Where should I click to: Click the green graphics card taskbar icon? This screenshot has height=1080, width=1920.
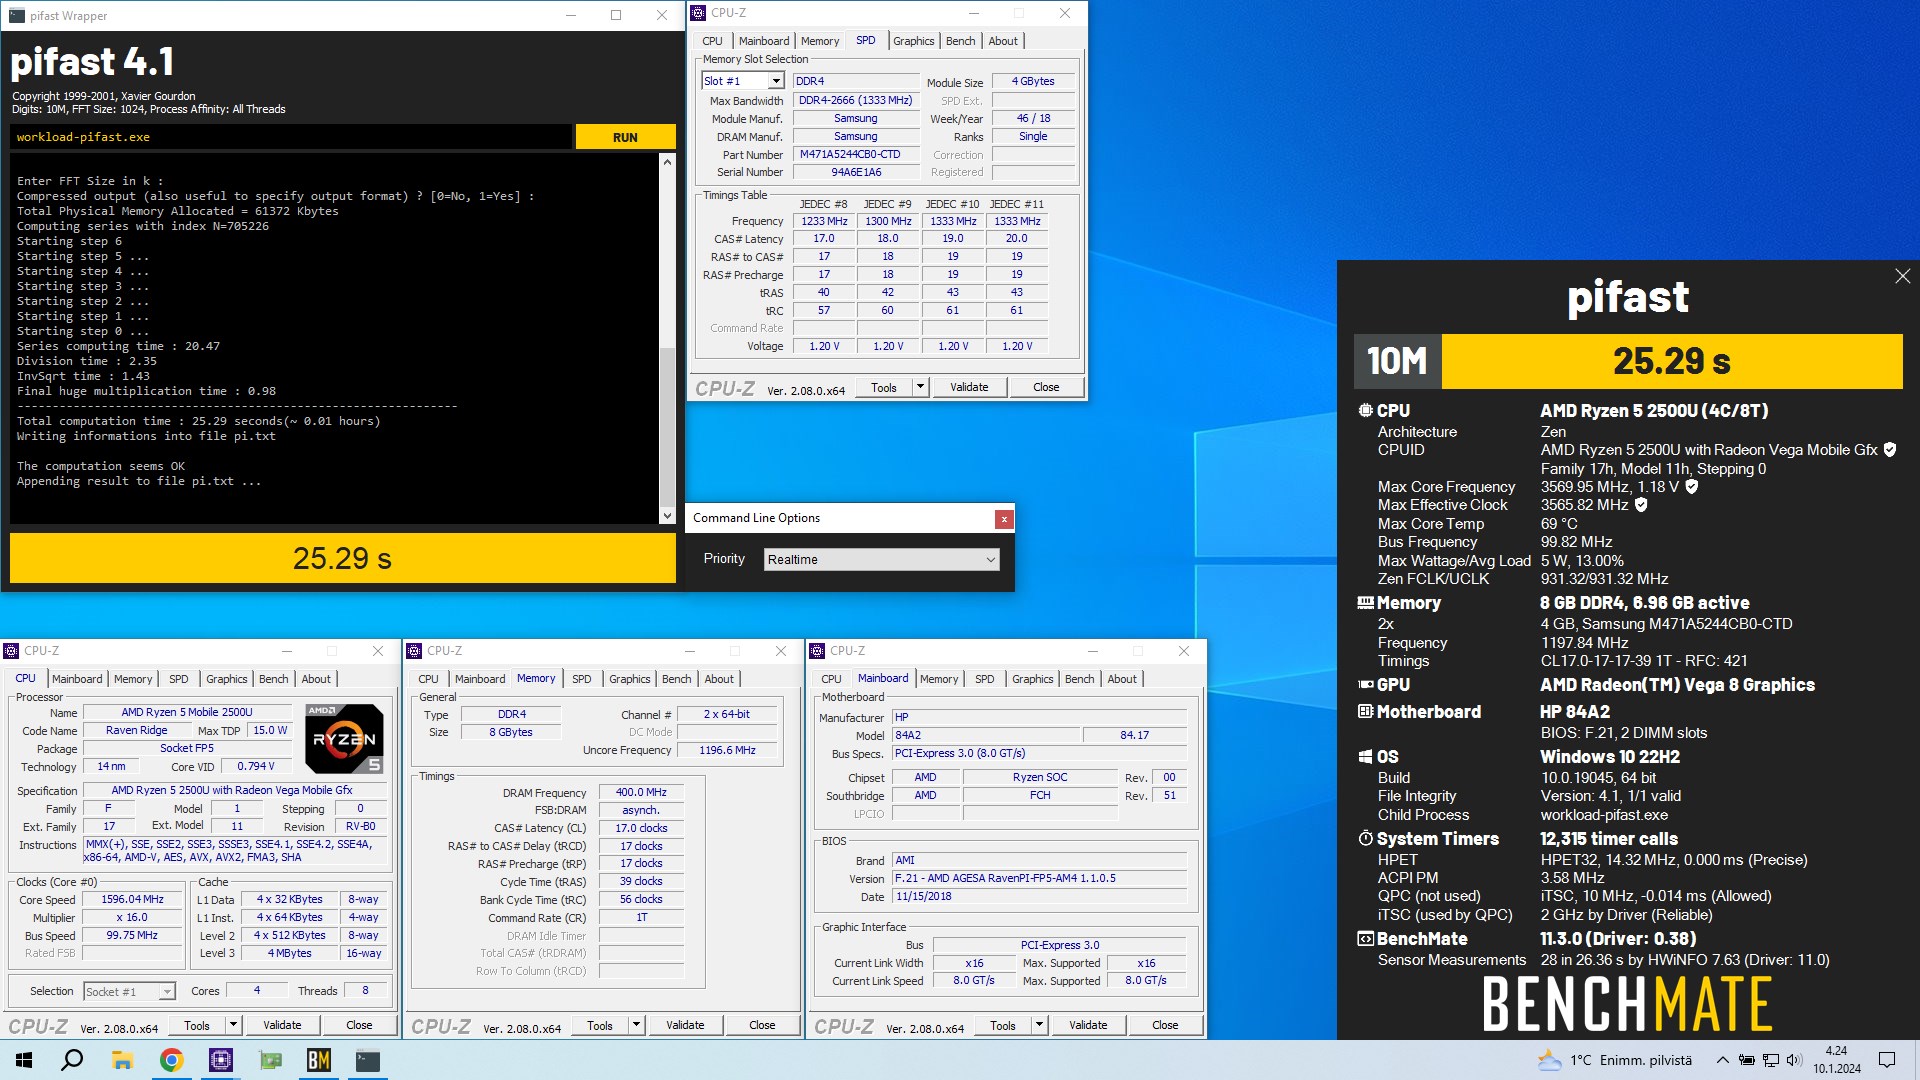(270, 1060)
